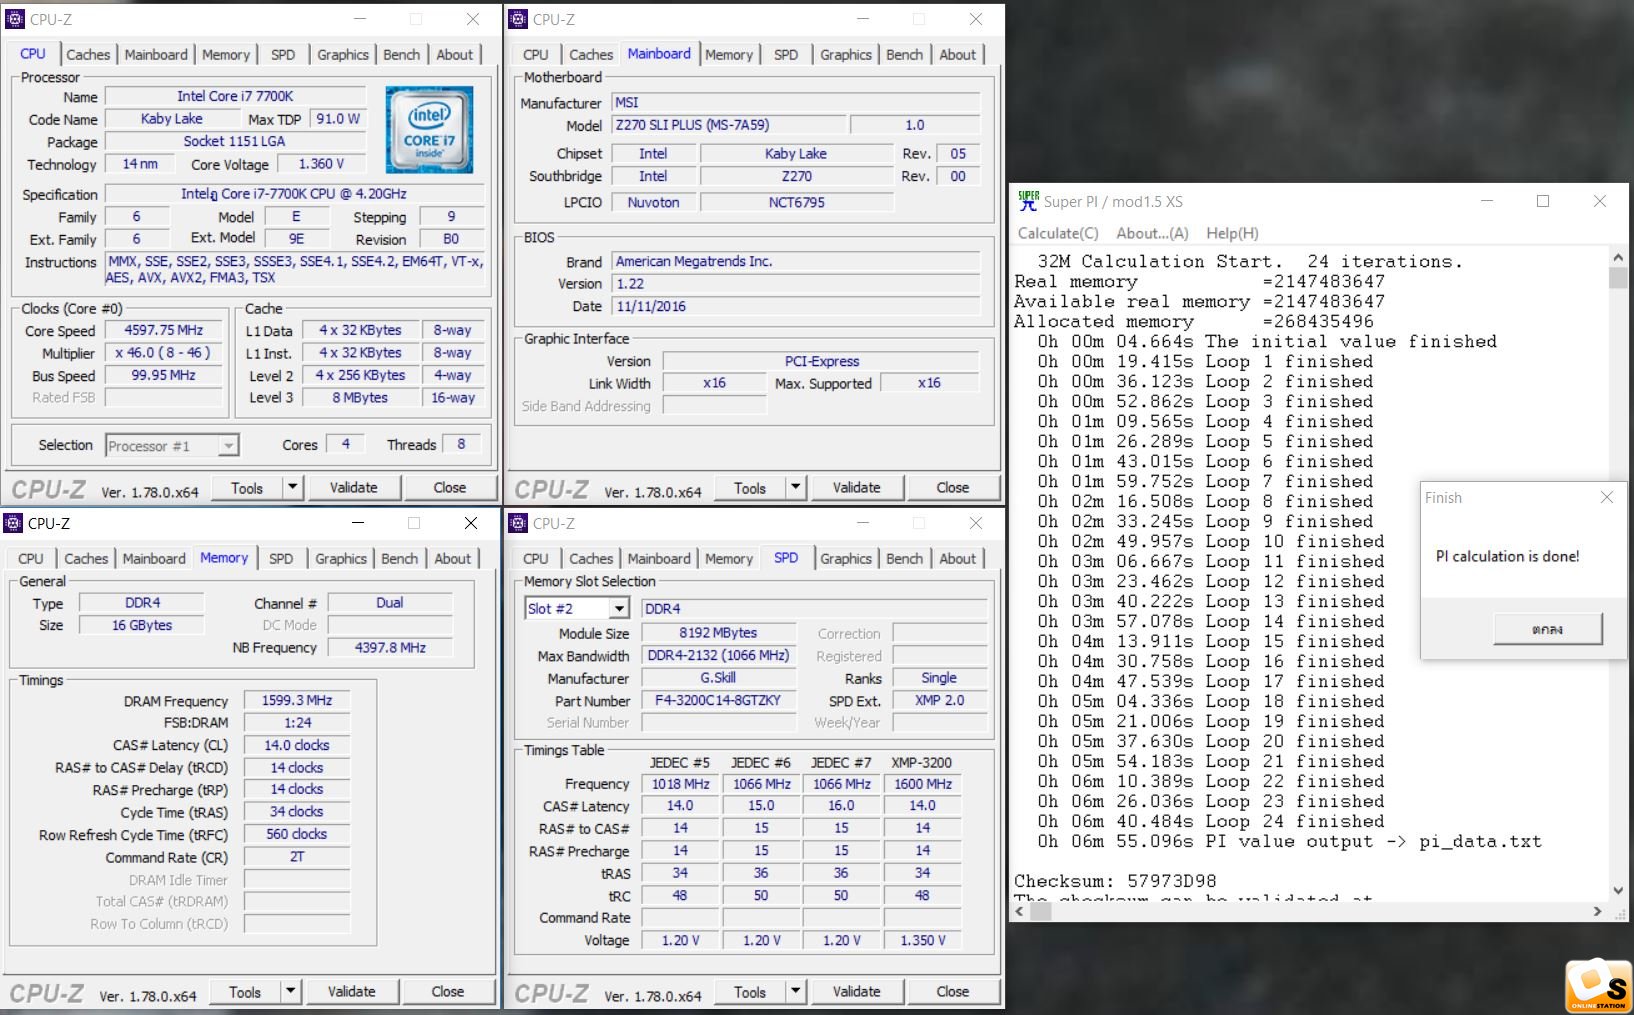This screenshot has height=1015, width=1634.
Task: Click the Part Number F4-3200C14-8GTZKY field
Action: point(718,701)
